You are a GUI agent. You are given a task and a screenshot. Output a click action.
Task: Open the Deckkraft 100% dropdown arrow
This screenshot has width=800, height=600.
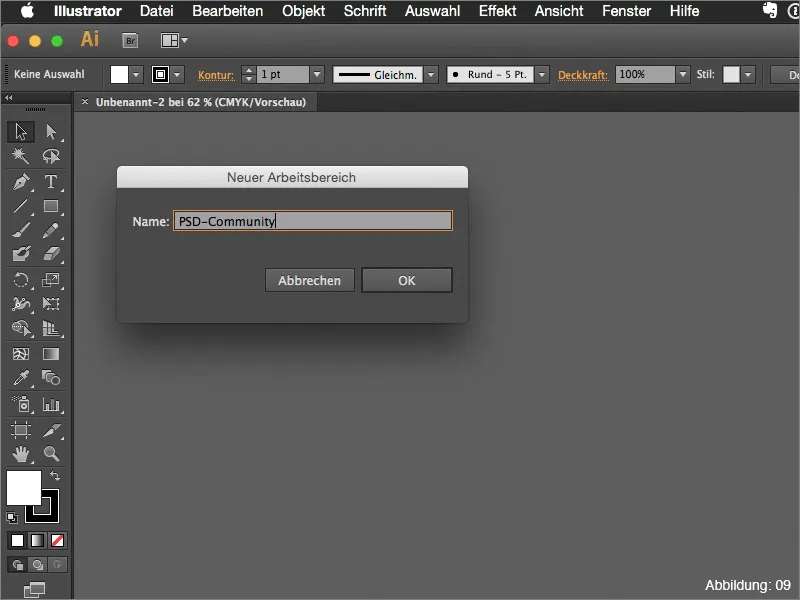click(x=683, y=74)
